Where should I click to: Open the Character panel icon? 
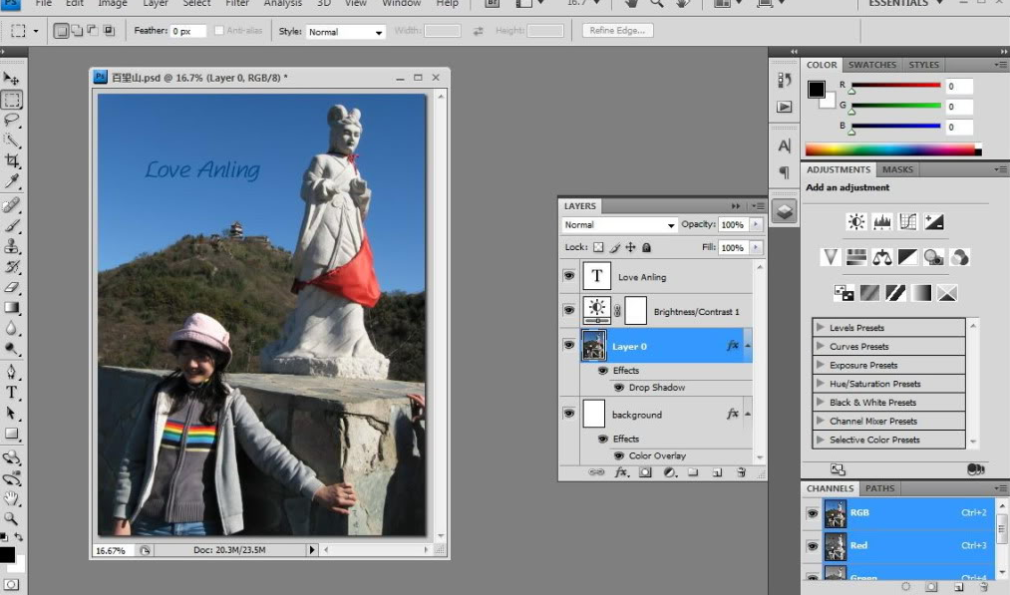tap(784, 146)
